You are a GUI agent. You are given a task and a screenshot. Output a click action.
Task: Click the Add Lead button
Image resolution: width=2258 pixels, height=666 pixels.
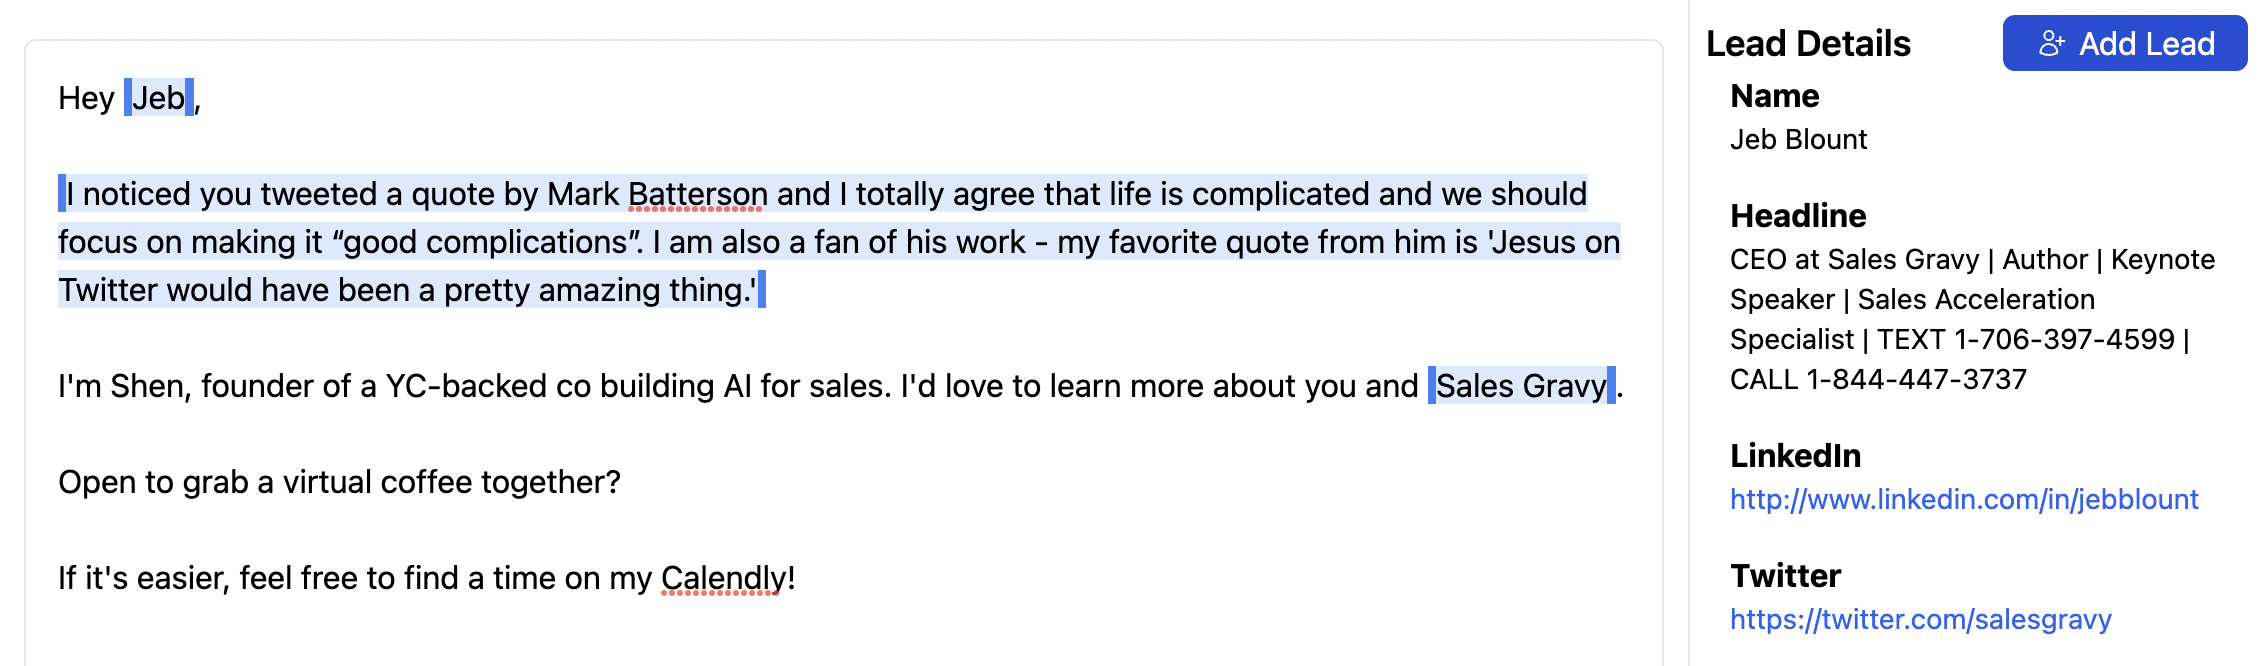(x=2124, y=43)
